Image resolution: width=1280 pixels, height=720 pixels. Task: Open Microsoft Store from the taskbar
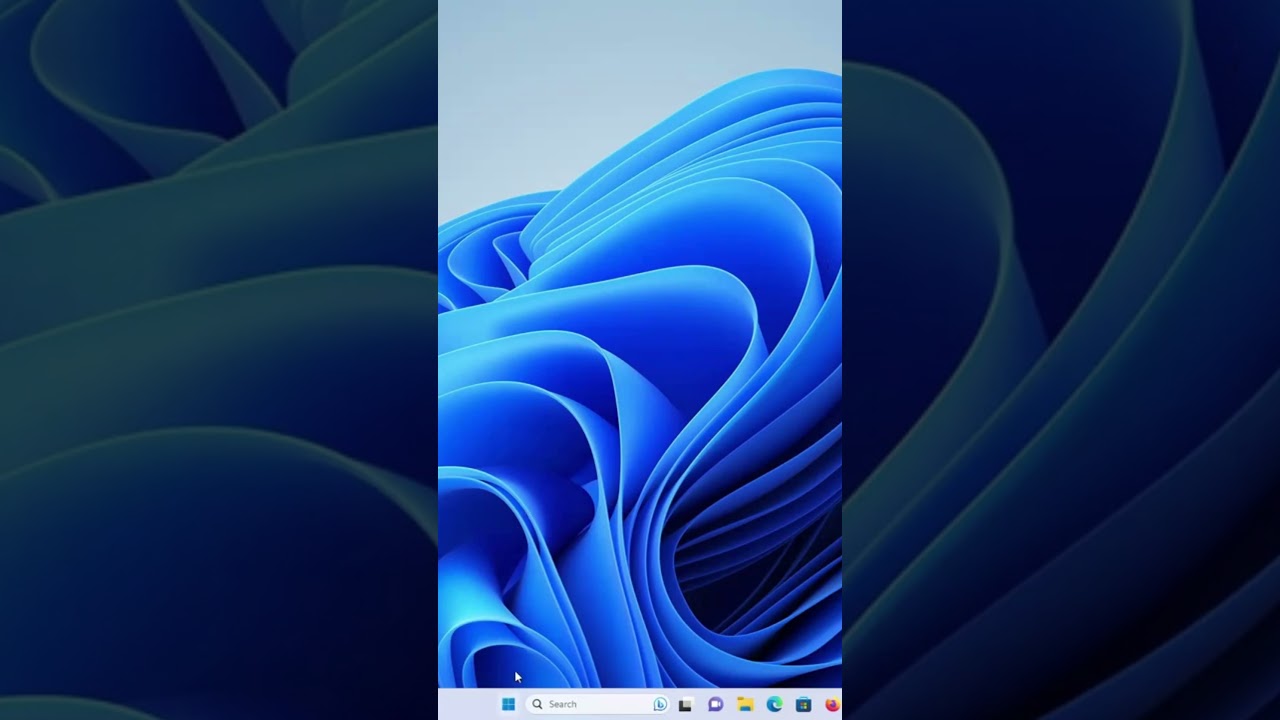(x=803, y=704)
